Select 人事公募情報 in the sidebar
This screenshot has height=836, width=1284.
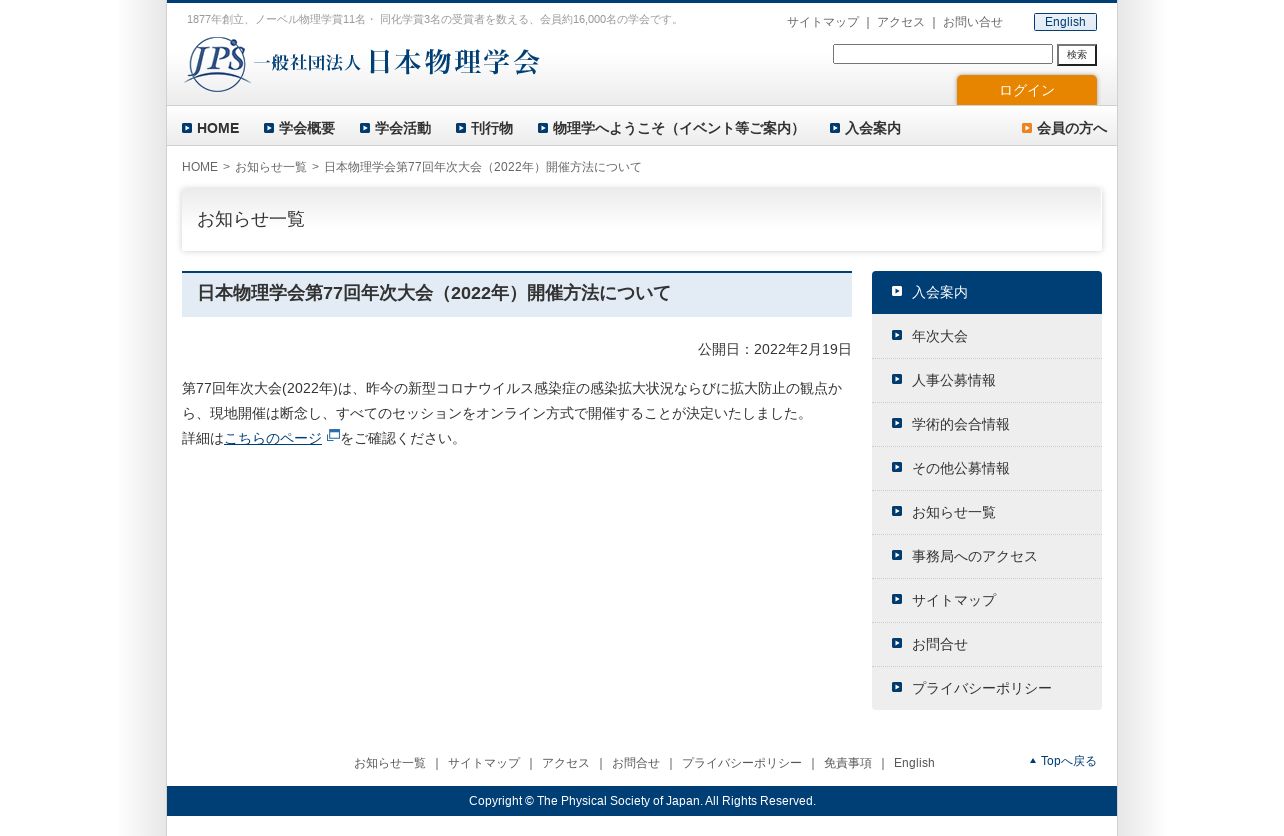pyautogui.click(x=987, y=380)
